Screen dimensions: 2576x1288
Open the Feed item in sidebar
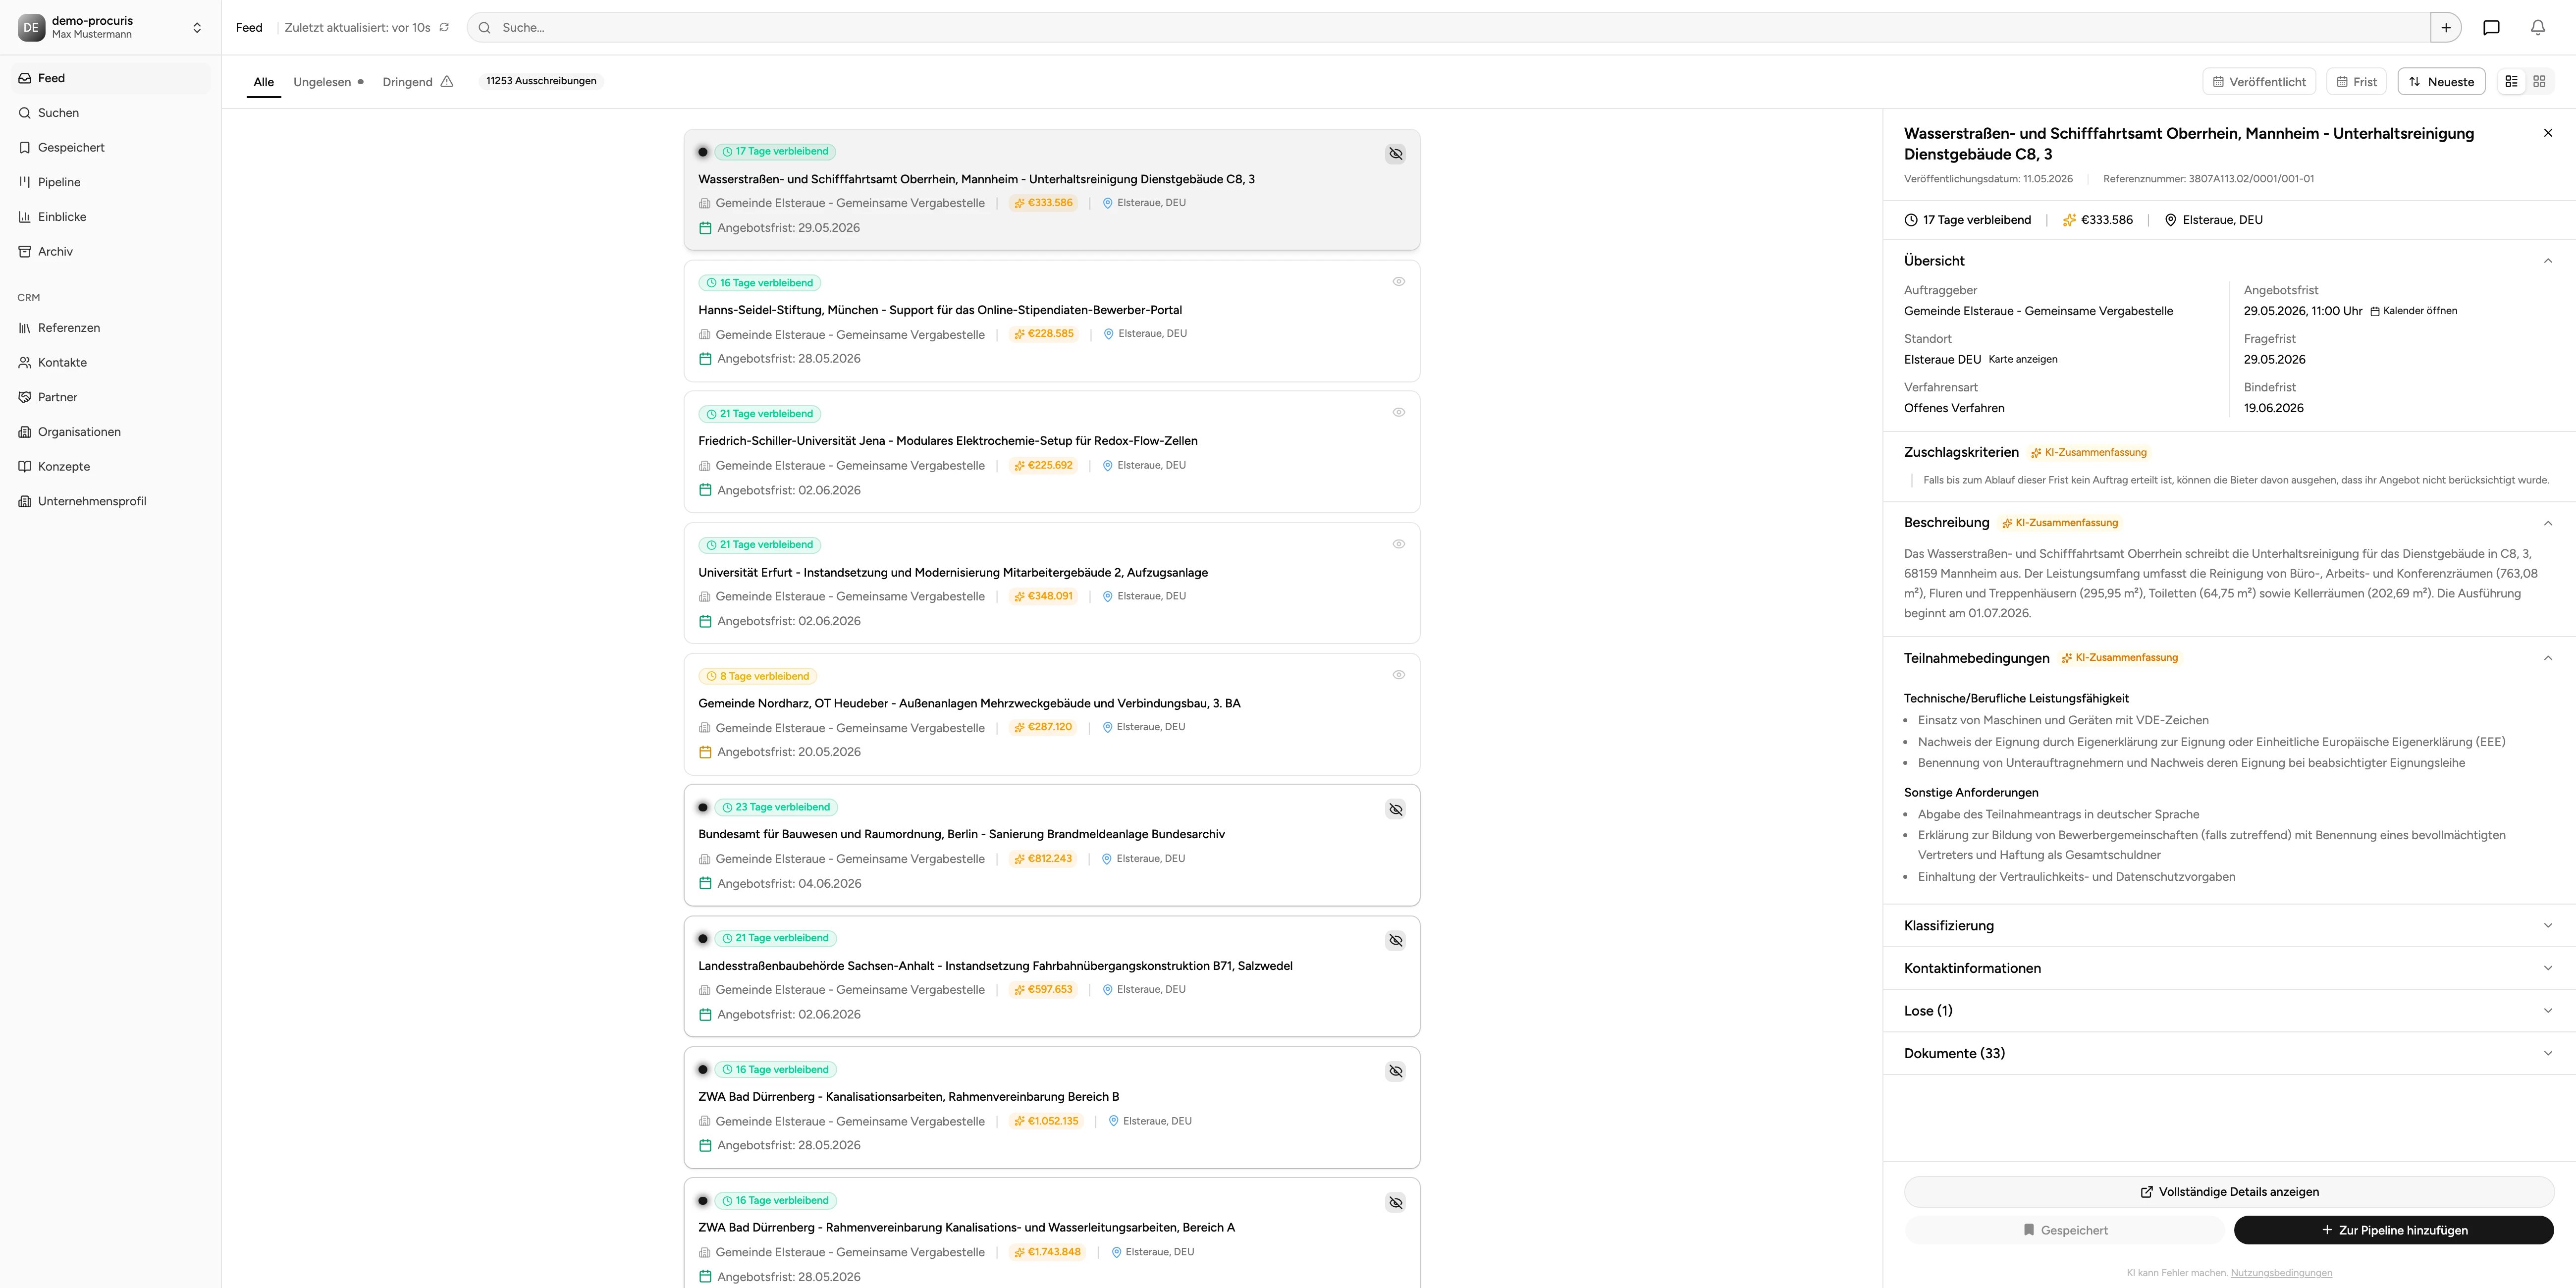(110, 78)
